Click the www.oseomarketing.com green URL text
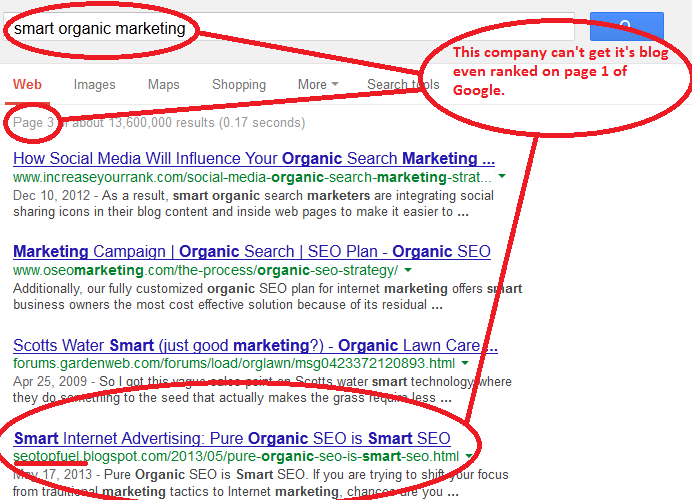This screenshot has height=500, width=692. [x=206, y=270]
